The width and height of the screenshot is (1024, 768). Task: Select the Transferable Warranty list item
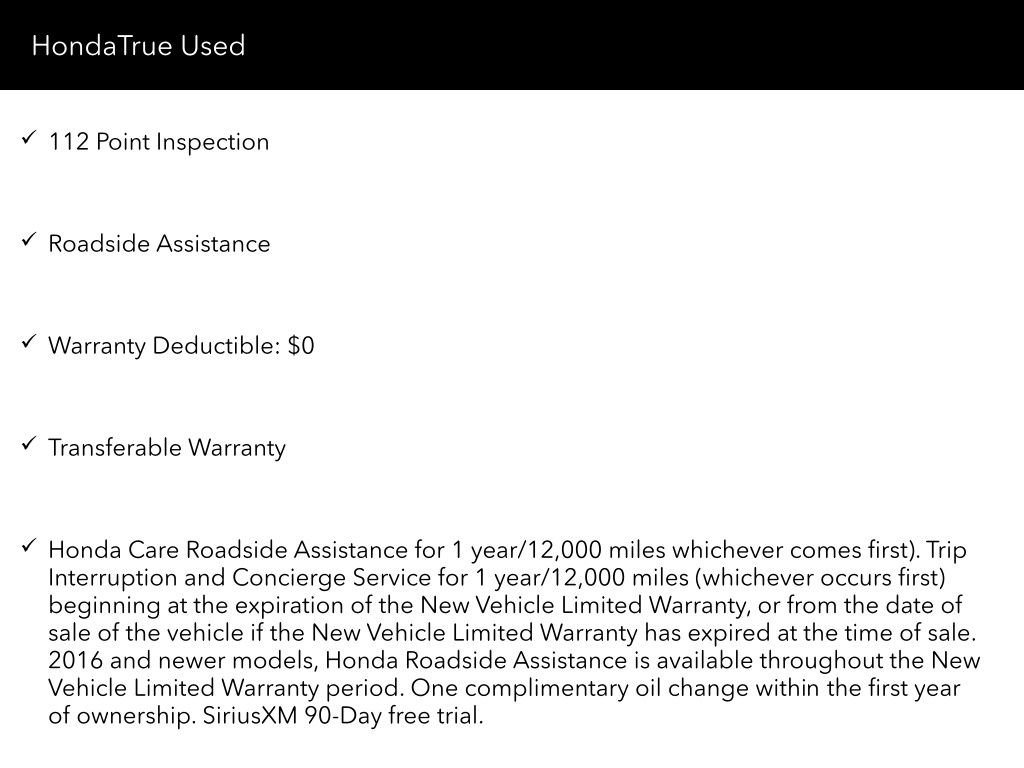[167, 448]
